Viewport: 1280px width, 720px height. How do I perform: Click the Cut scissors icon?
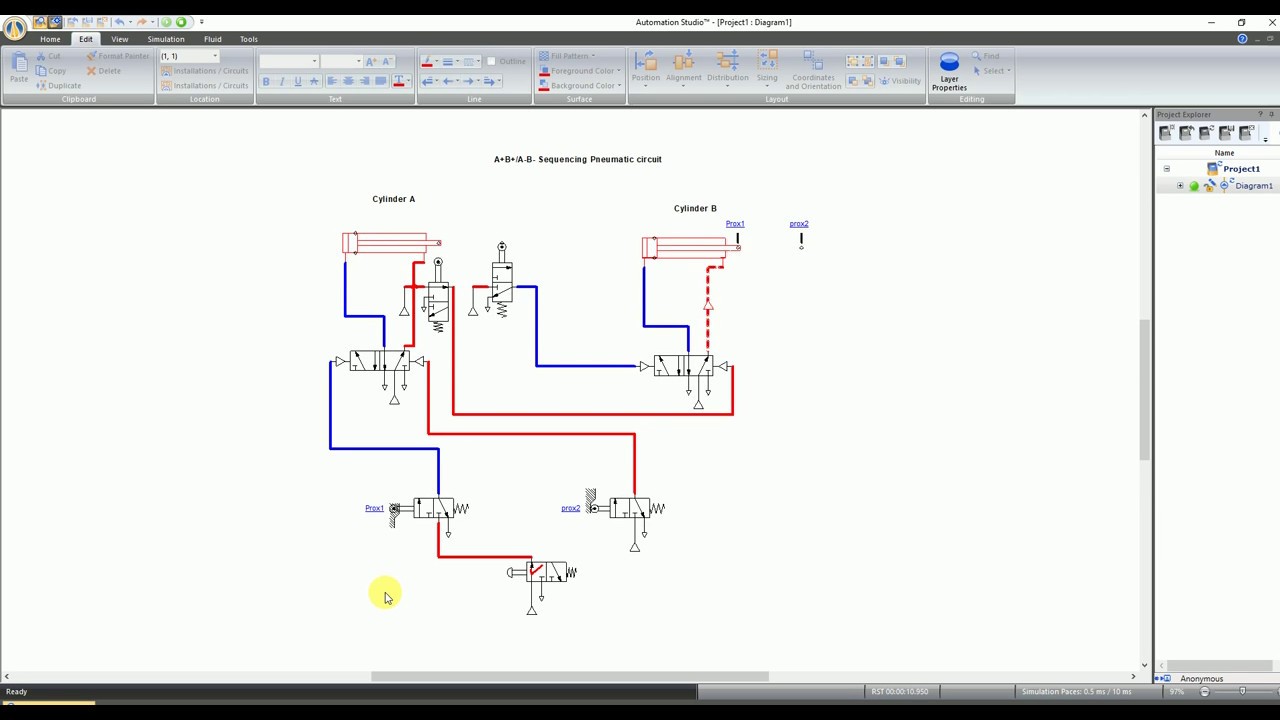click(x=41, y=57)
